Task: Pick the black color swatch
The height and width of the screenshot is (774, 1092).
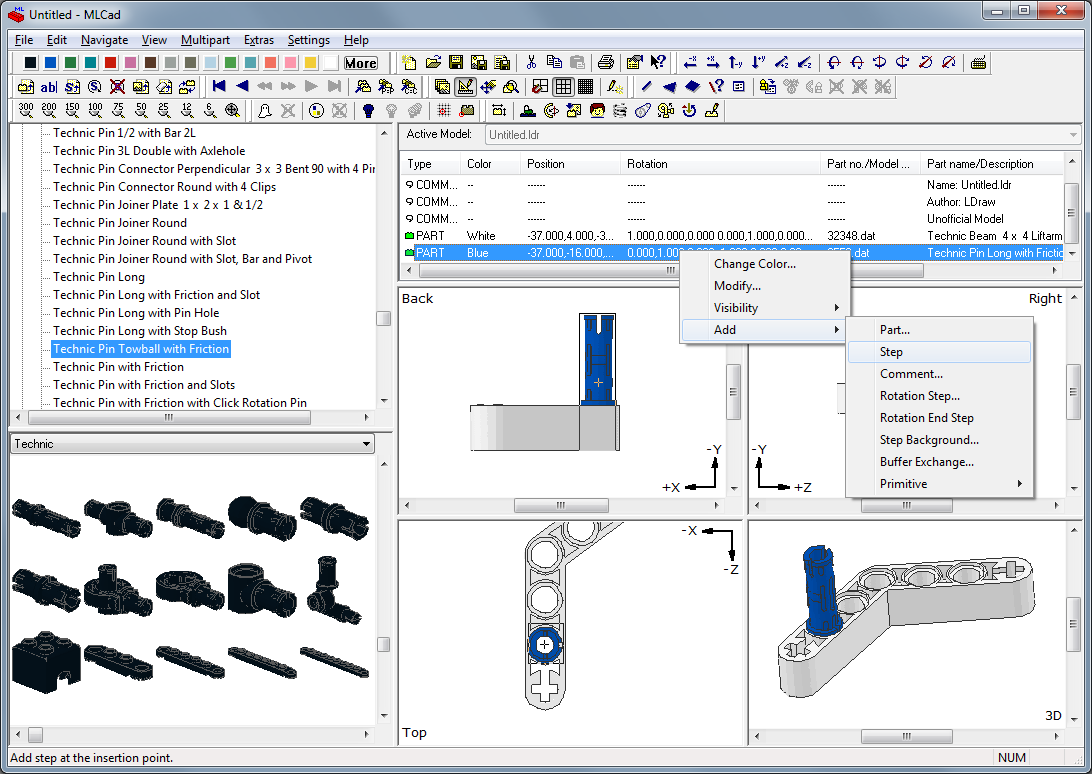Action: click(30, 63)
